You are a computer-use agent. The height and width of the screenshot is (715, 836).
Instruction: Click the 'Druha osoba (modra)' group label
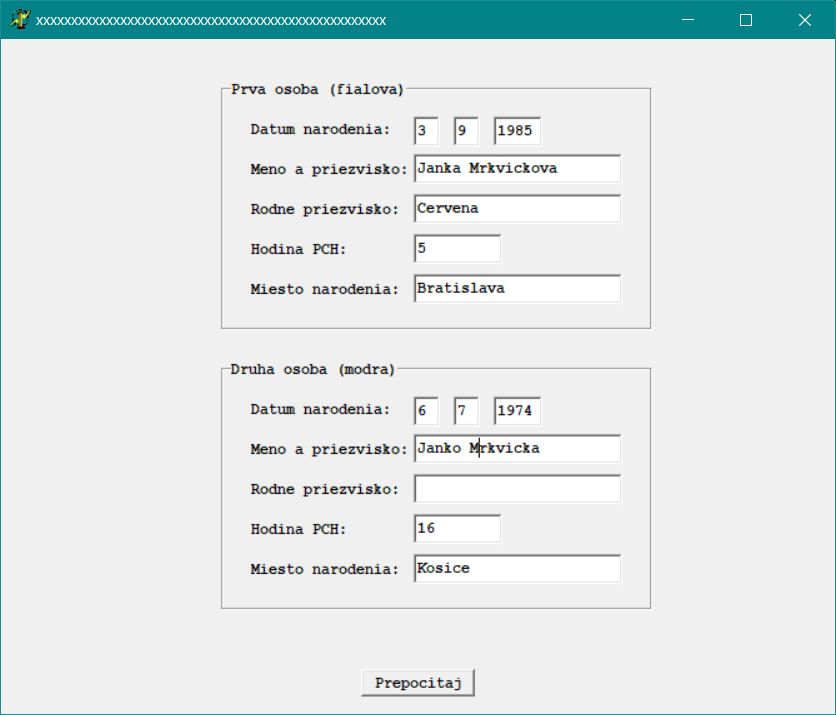point(312,369)
